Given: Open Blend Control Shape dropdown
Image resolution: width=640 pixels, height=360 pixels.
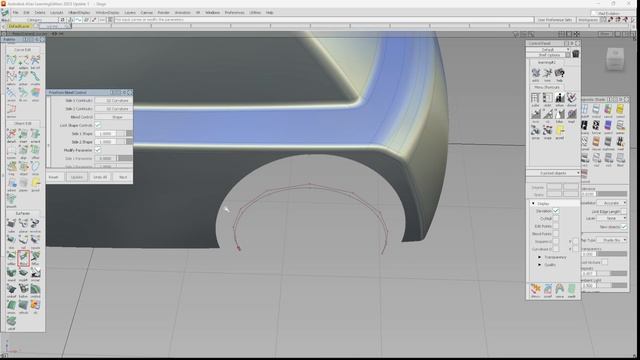Looking at the screenshot, I should pyautogui.click(x=113, y=117).
